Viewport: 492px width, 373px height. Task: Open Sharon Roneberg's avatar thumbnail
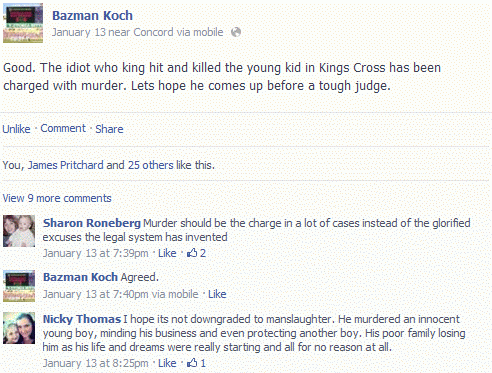click(x=19, y=231)
